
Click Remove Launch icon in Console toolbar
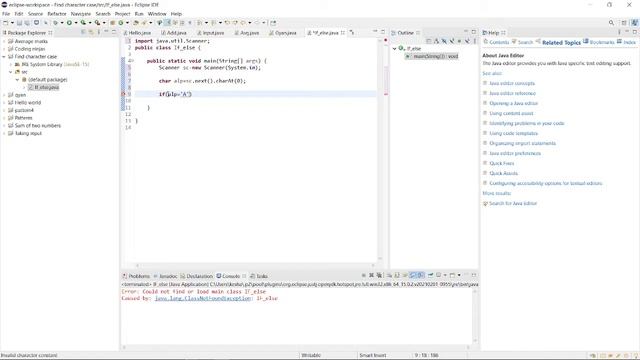pos(371,276)
